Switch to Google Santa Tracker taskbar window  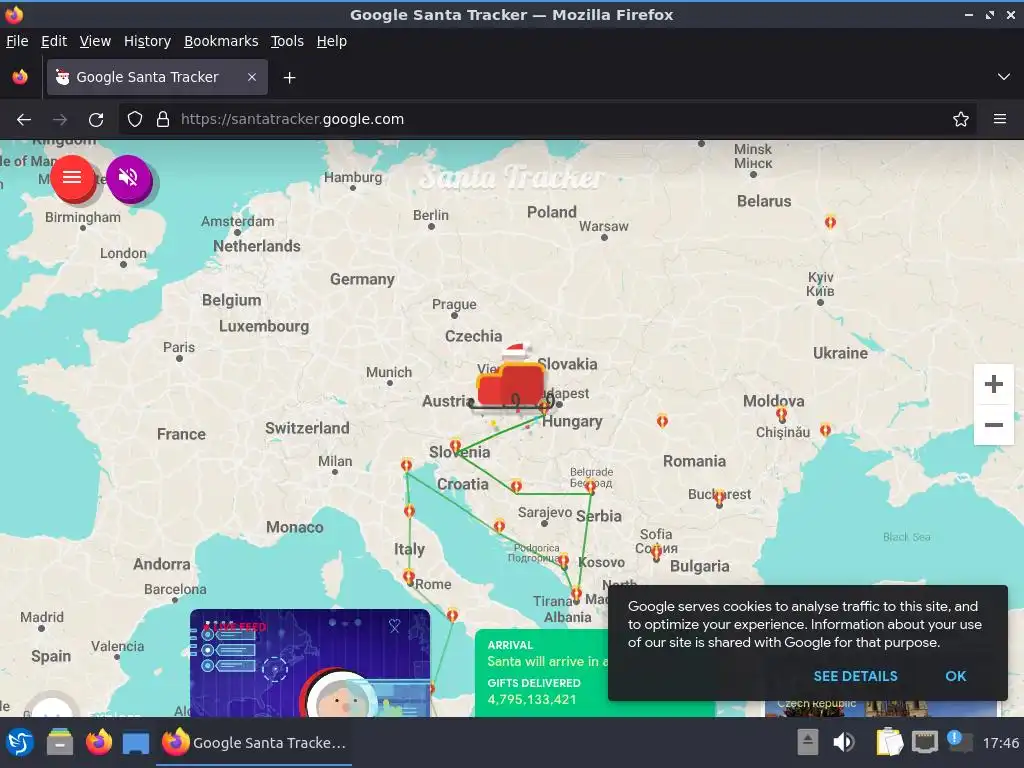[x=254, y=743]
